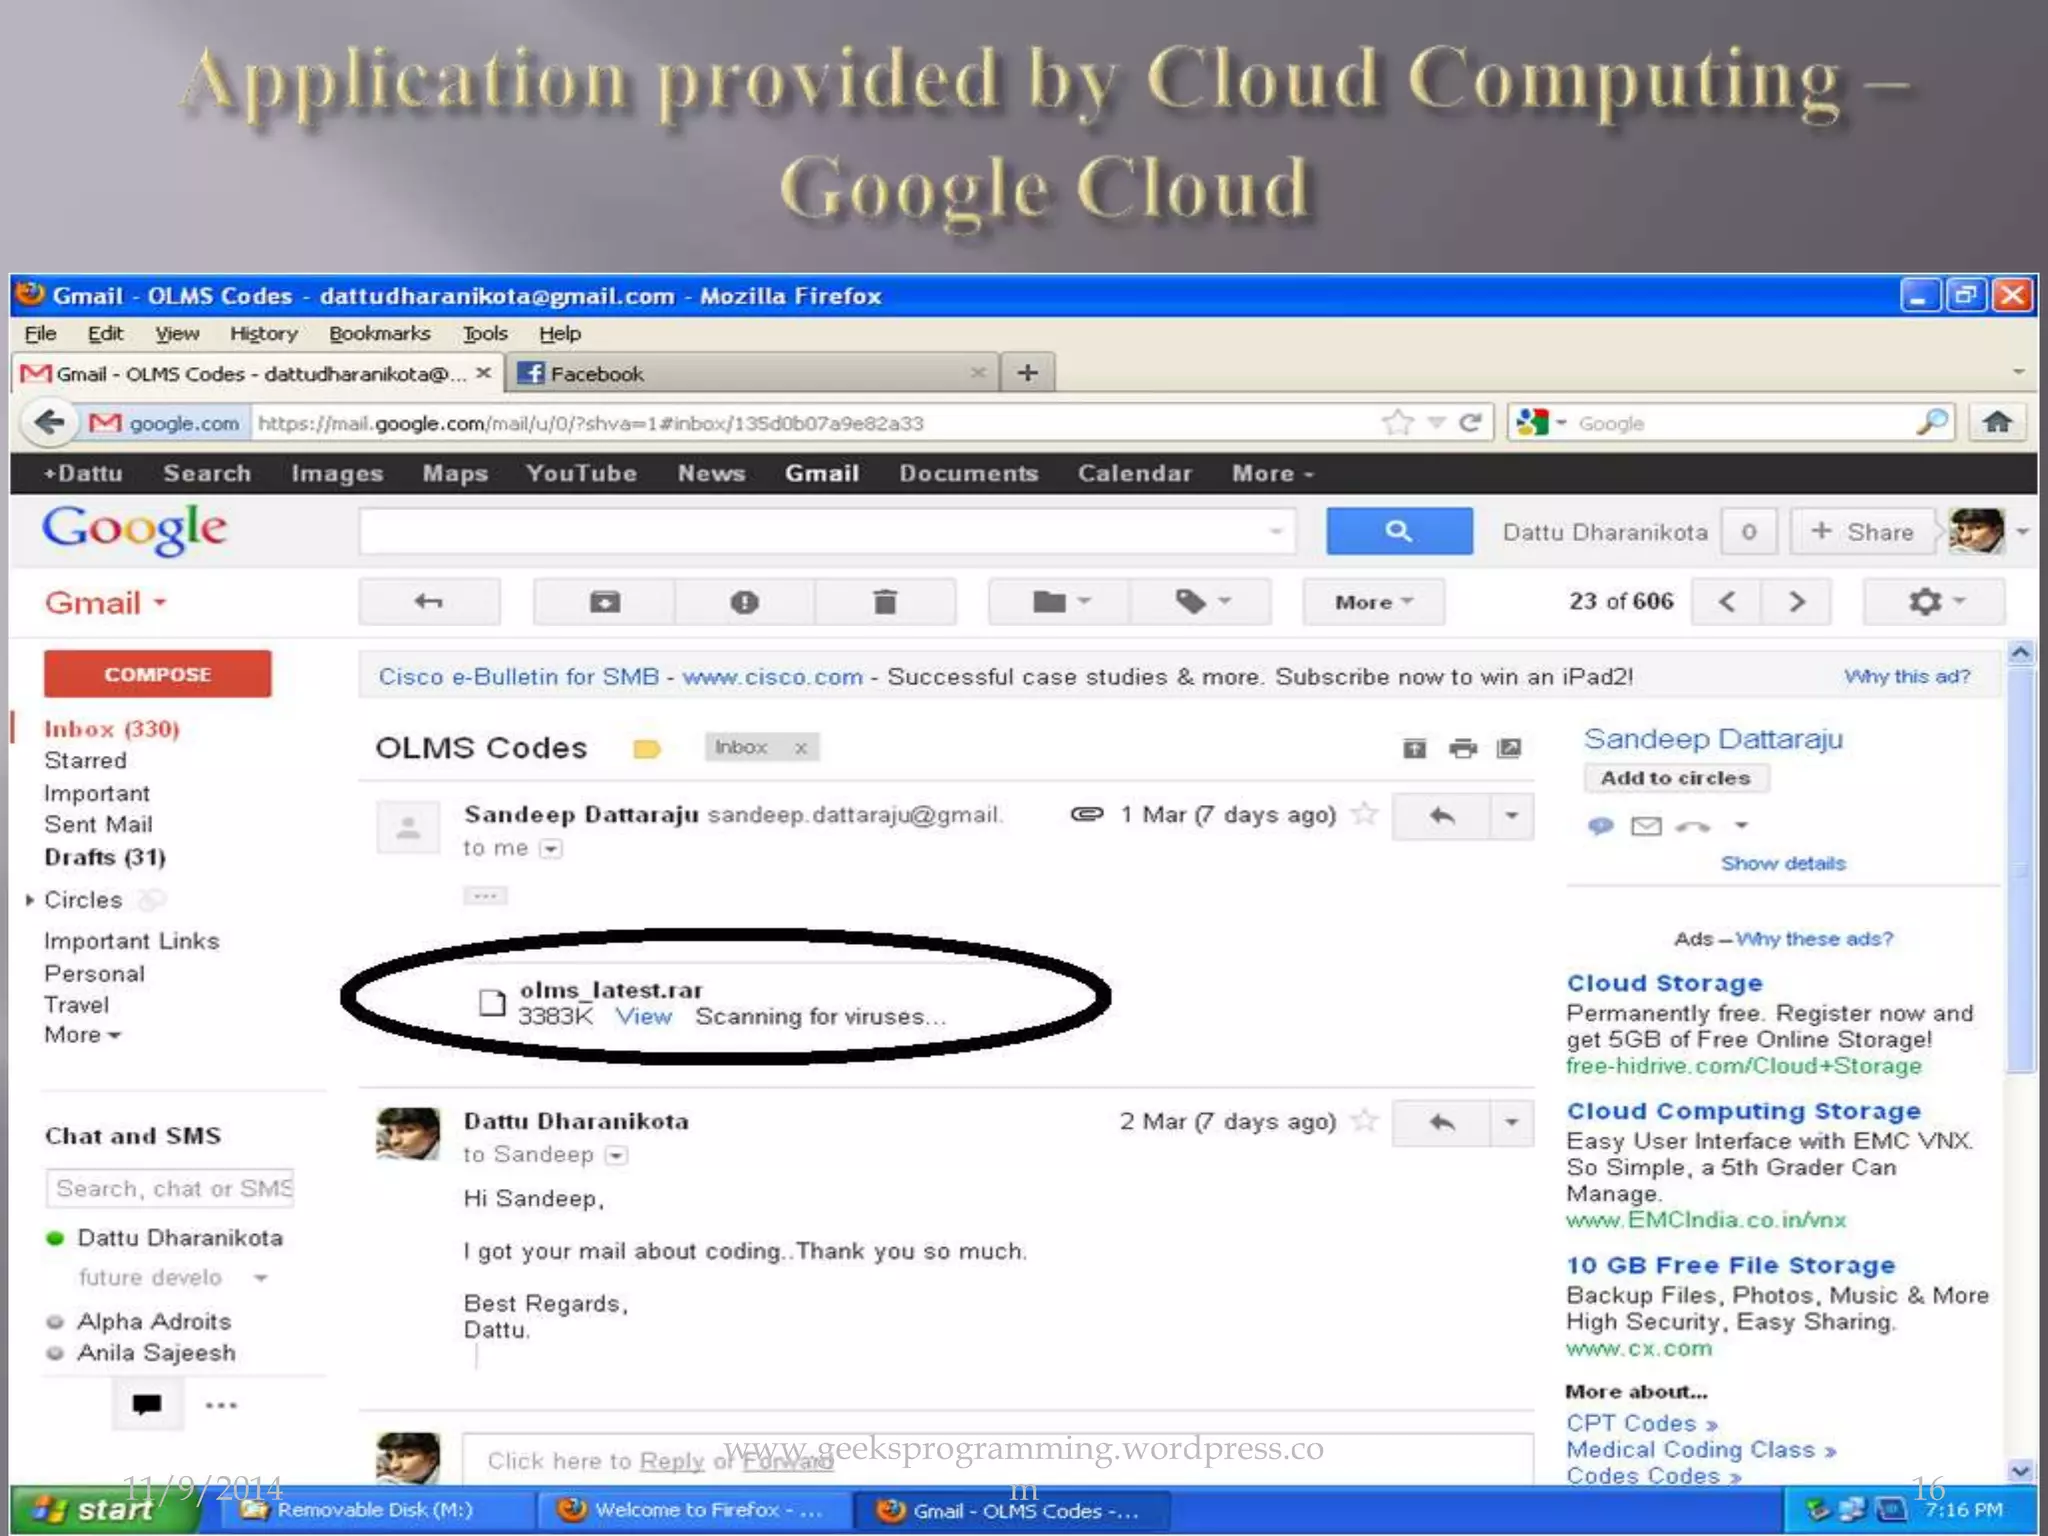Star the 2 Mar message from Dattu
The height and width of the screenshot is (1536, 2048).
[x=1364, y=1121]
